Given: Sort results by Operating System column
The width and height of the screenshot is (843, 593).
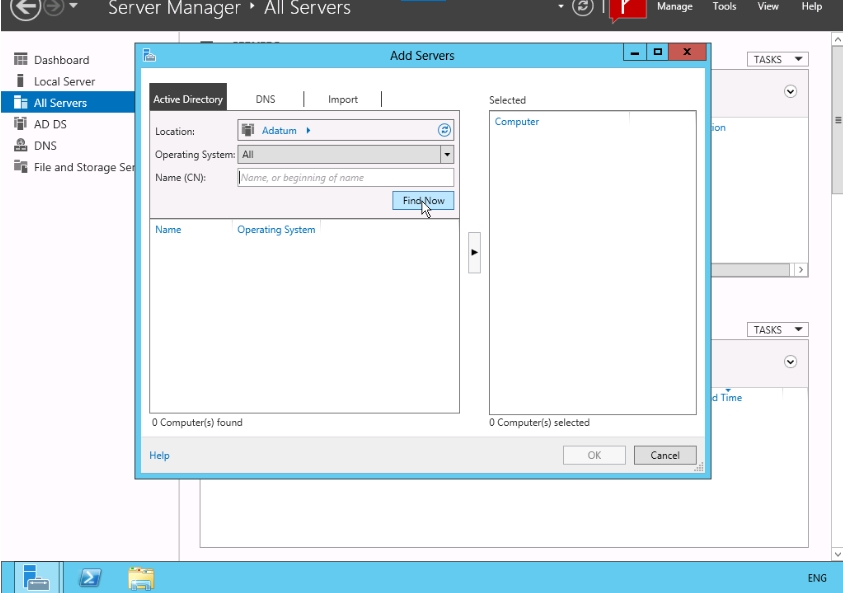Looking at the screenshot, I should coord(276,230).
